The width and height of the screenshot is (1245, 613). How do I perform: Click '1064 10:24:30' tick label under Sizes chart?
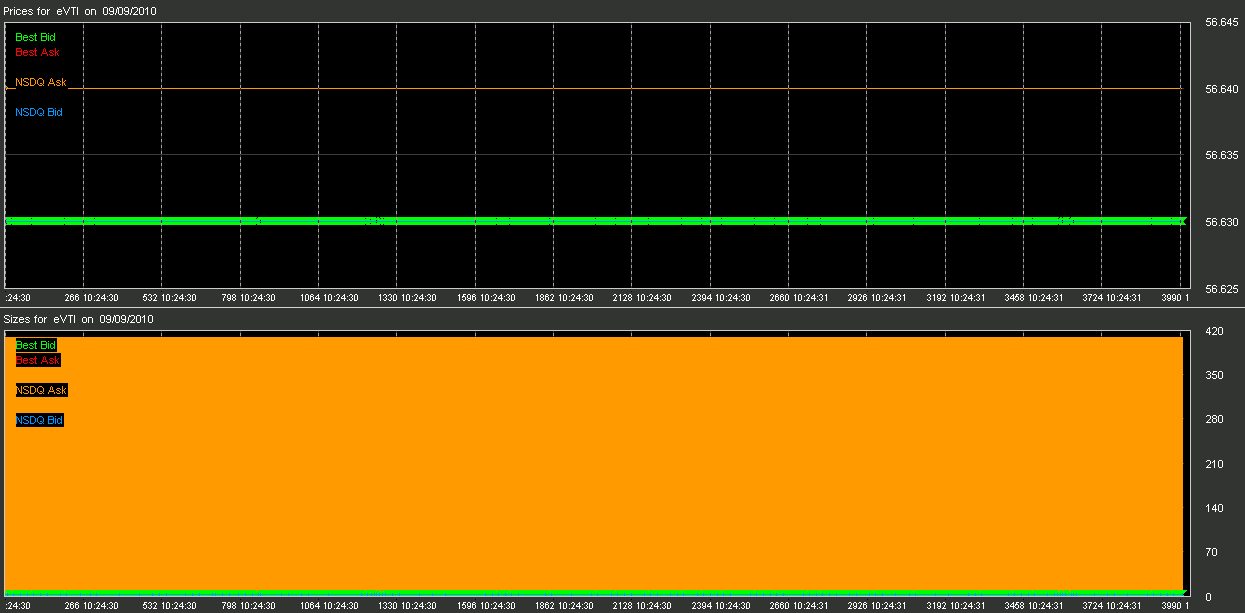327,605
